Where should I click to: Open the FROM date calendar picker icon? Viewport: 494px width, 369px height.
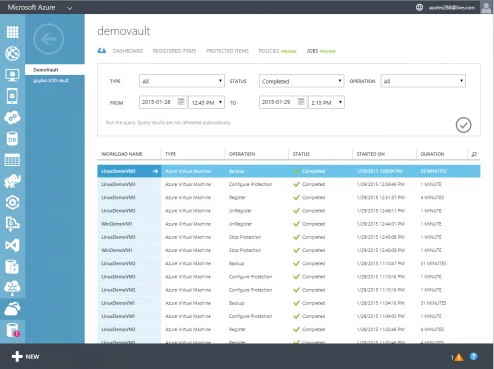(181, 101)
